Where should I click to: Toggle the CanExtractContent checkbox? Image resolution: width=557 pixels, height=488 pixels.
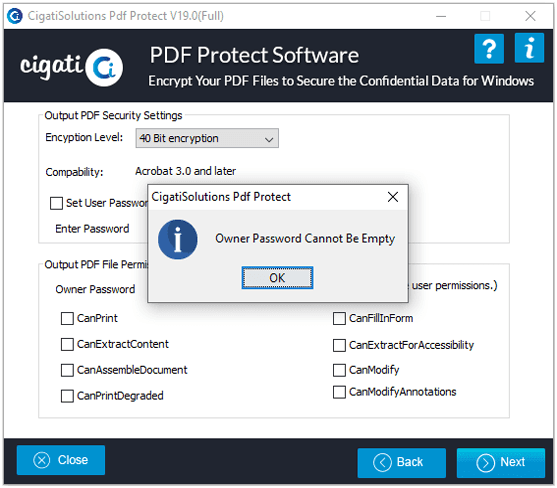coord(67,345)
